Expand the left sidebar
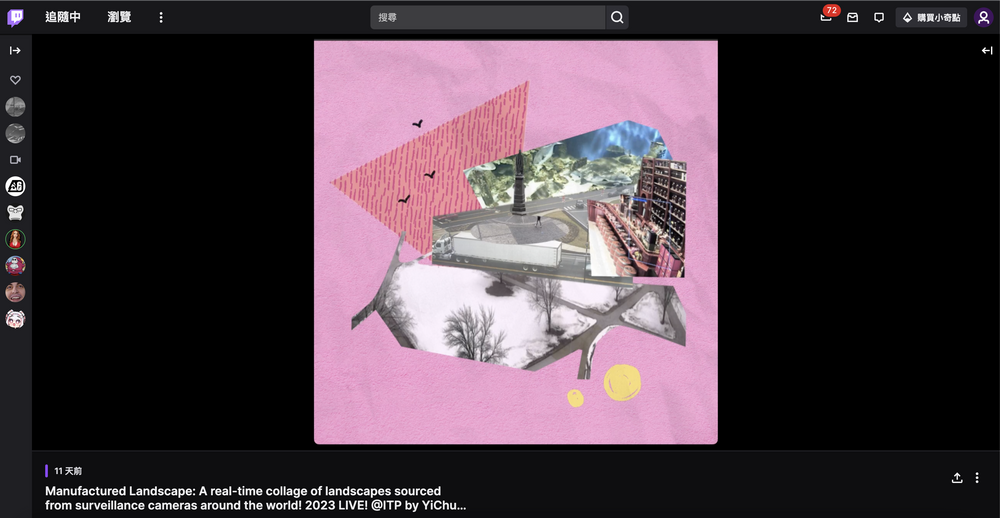The image size is (1000, 518). pyautogui.click(x=15, y=50)
